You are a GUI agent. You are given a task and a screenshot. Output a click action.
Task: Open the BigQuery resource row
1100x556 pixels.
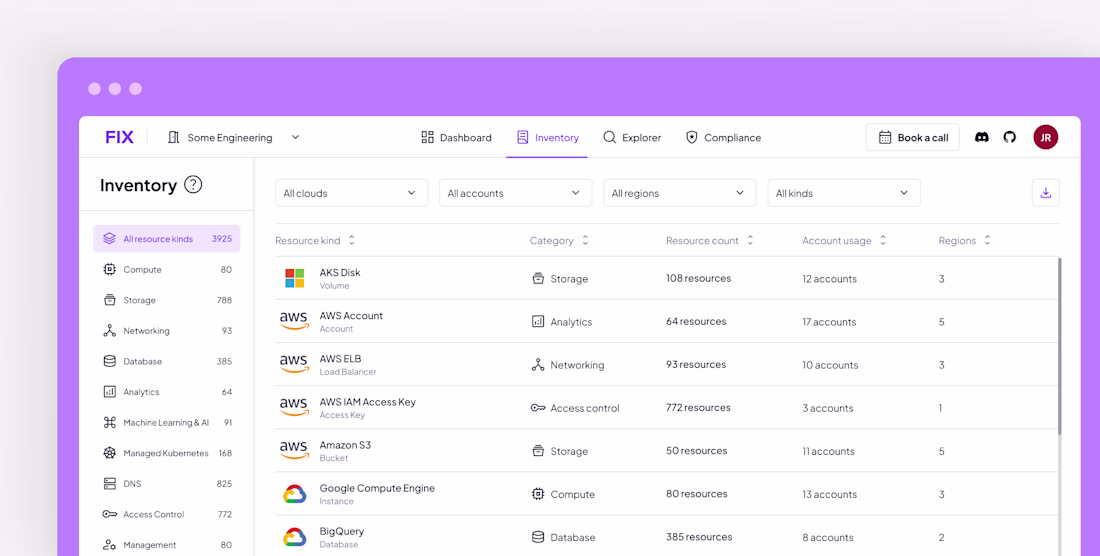pyautogui.click(x=666, y=537)
